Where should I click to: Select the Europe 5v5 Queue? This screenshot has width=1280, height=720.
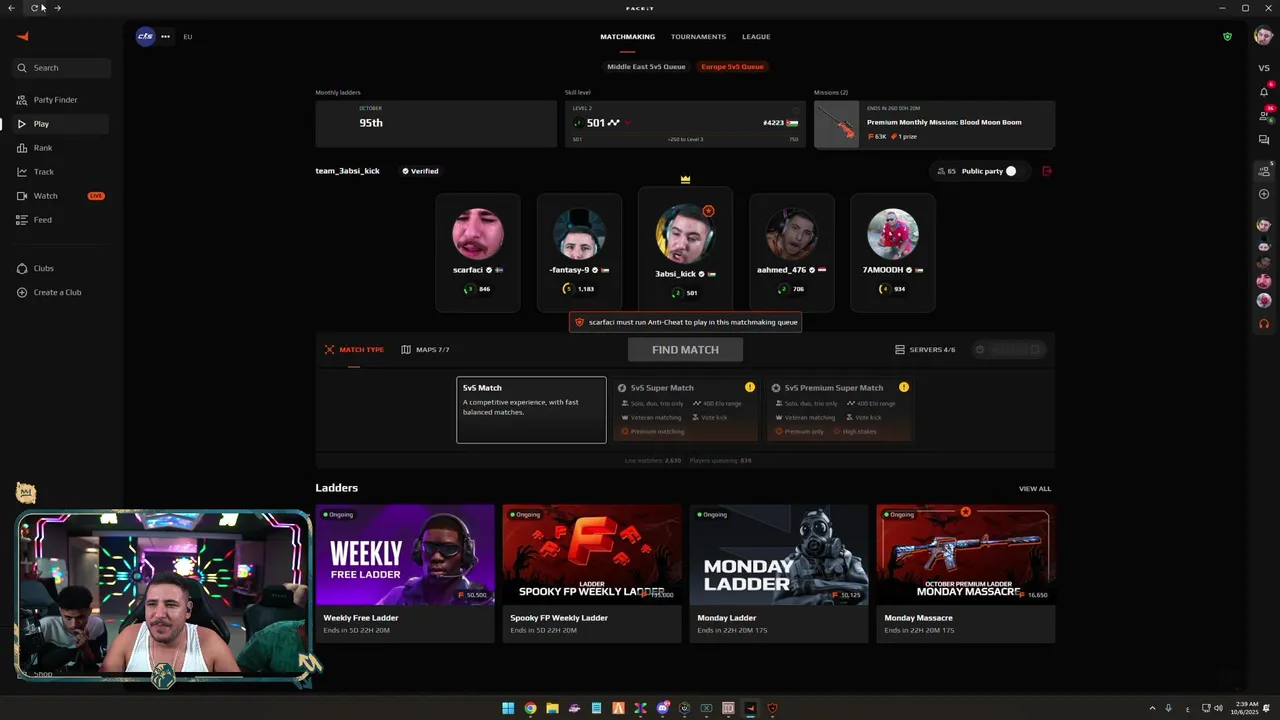tap(732, 67)
